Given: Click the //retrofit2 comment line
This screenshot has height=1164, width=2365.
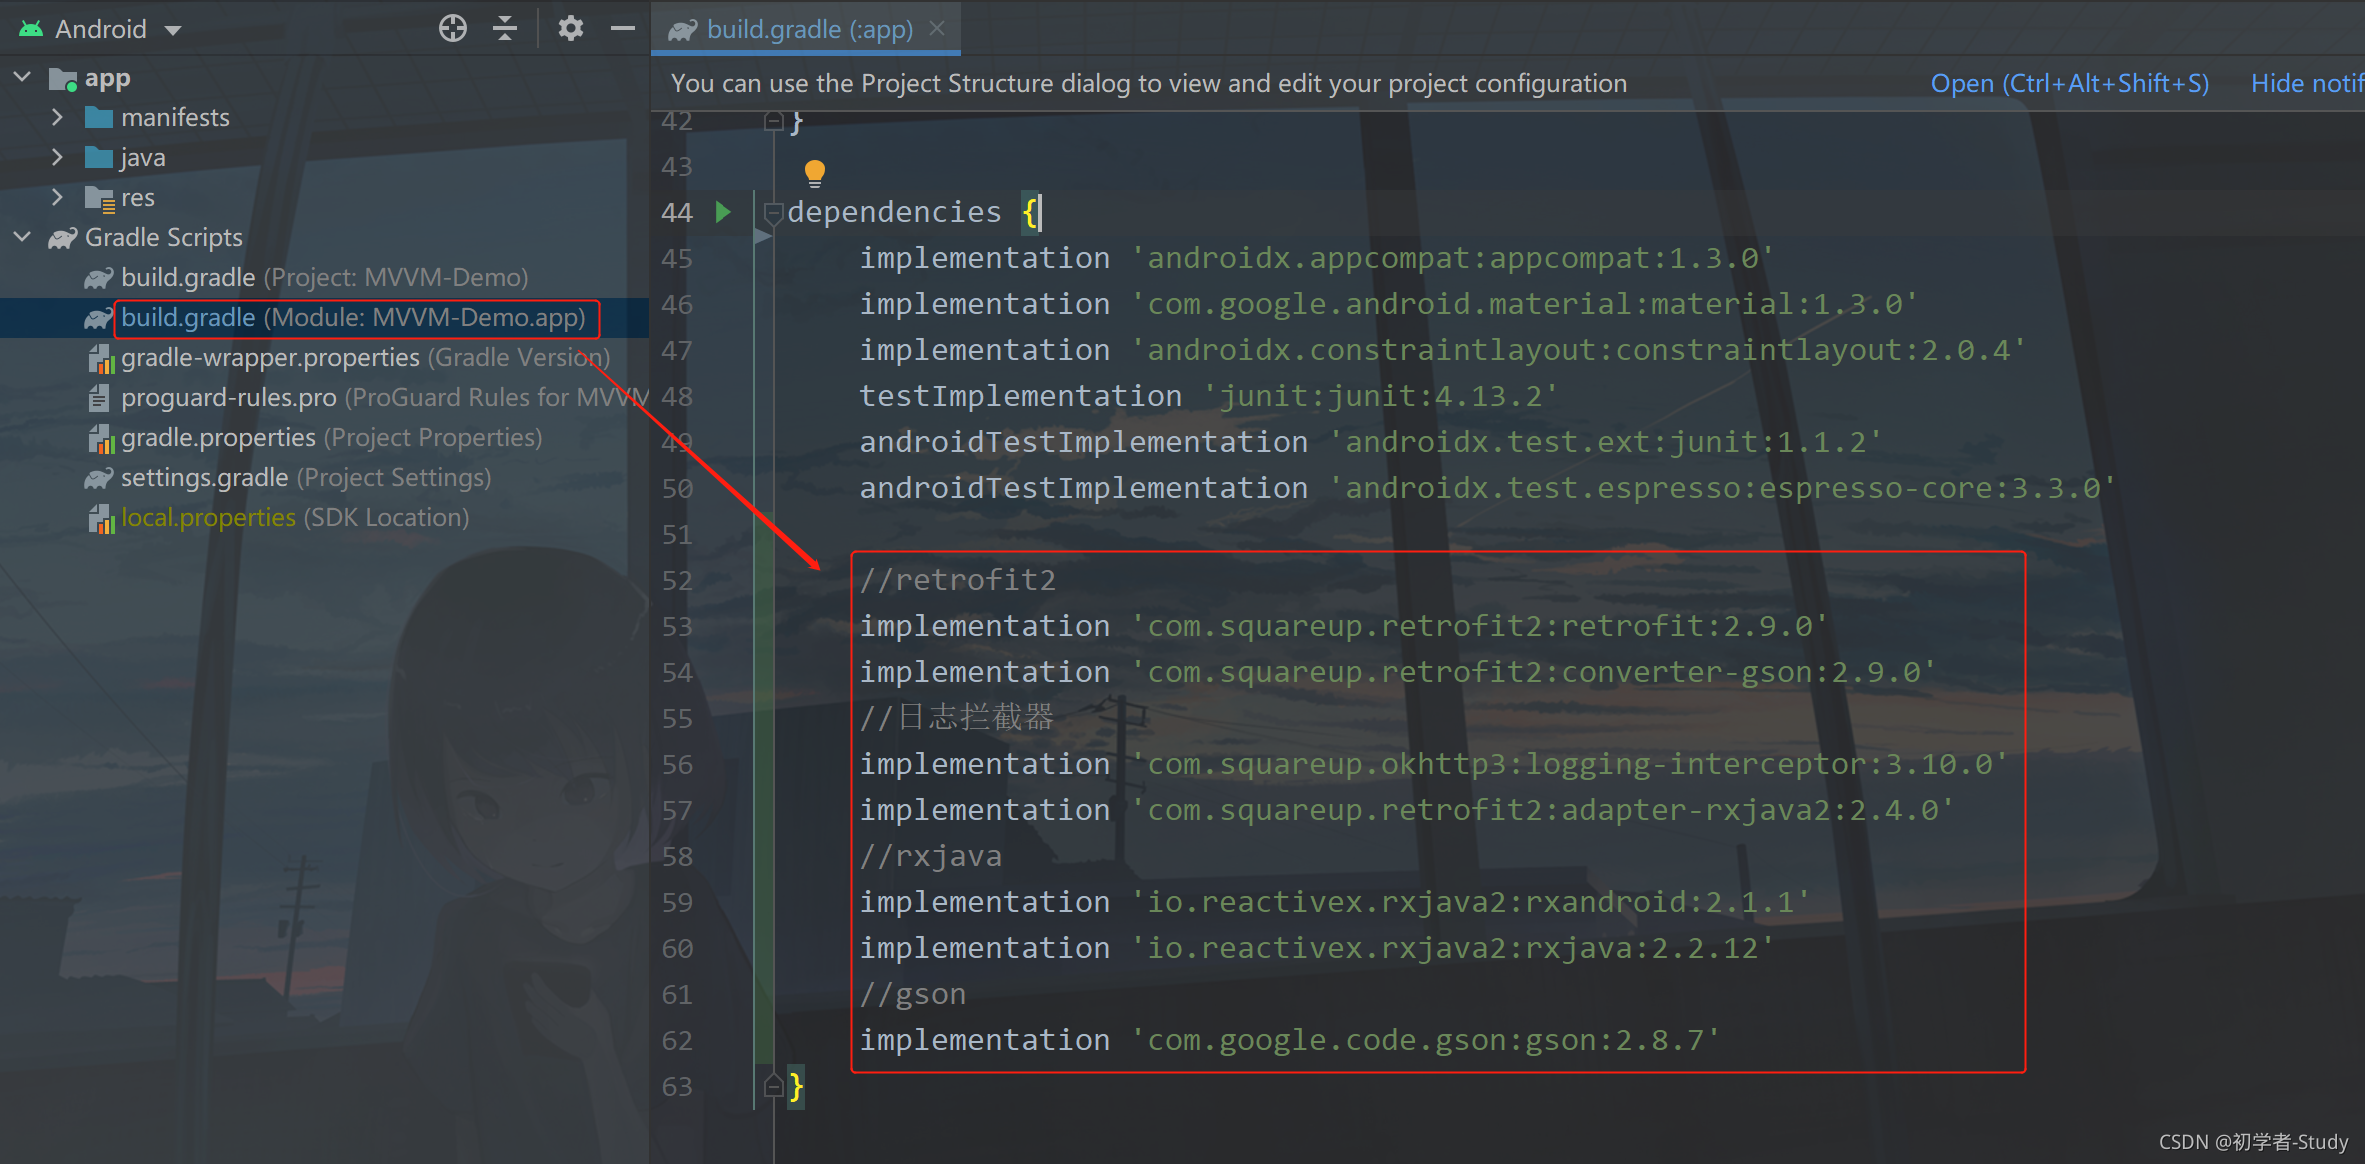Looking at the screenshot, I should click(958, 580).
